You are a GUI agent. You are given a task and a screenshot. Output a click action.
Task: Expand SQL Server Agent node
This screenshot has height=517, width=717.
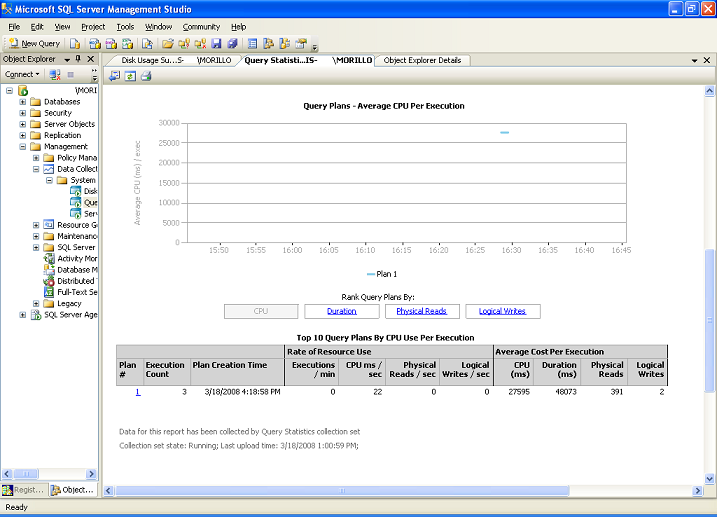click(x=22, y=315)
